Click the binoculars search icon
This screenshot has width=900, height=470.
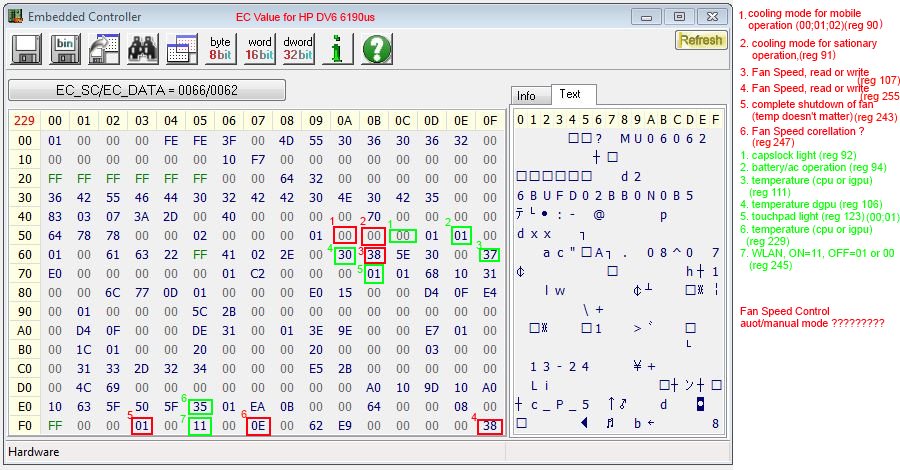(143, 49)
